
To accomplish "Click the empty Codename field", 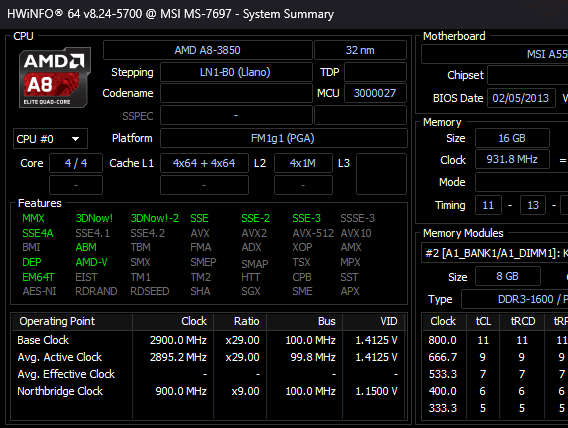I will 236,93.
